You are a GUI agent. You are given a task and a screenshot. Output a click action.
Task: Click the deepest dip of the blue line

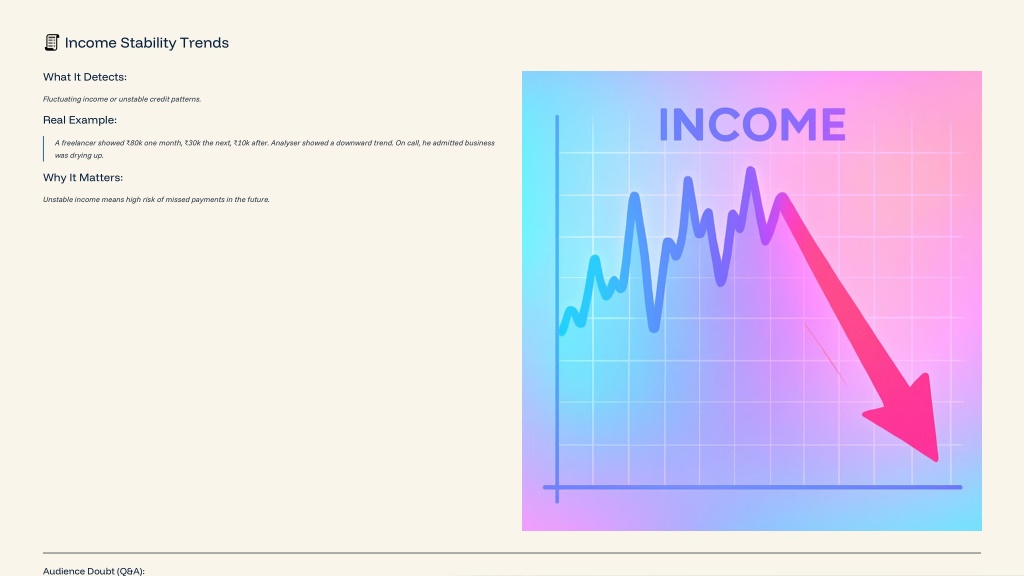pyautogui.click(x=654, y=327)
